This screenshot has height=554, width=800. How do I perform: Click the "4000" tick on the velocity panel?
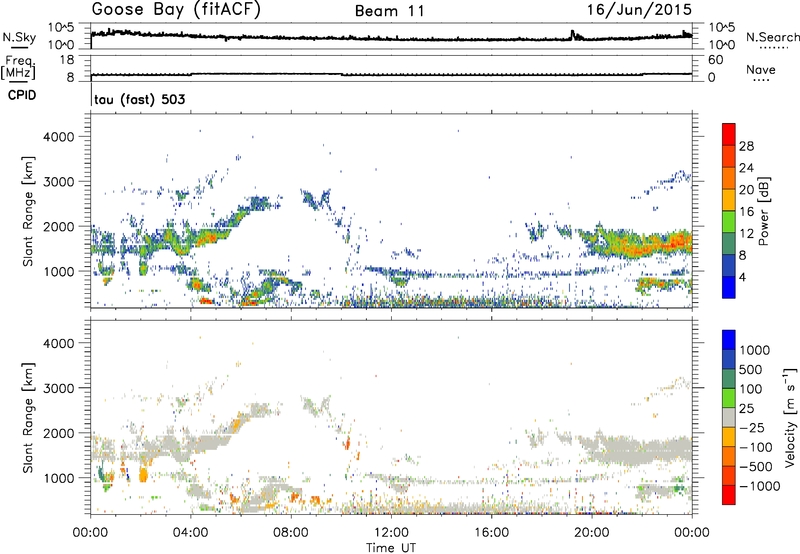[x=59, y=343]
